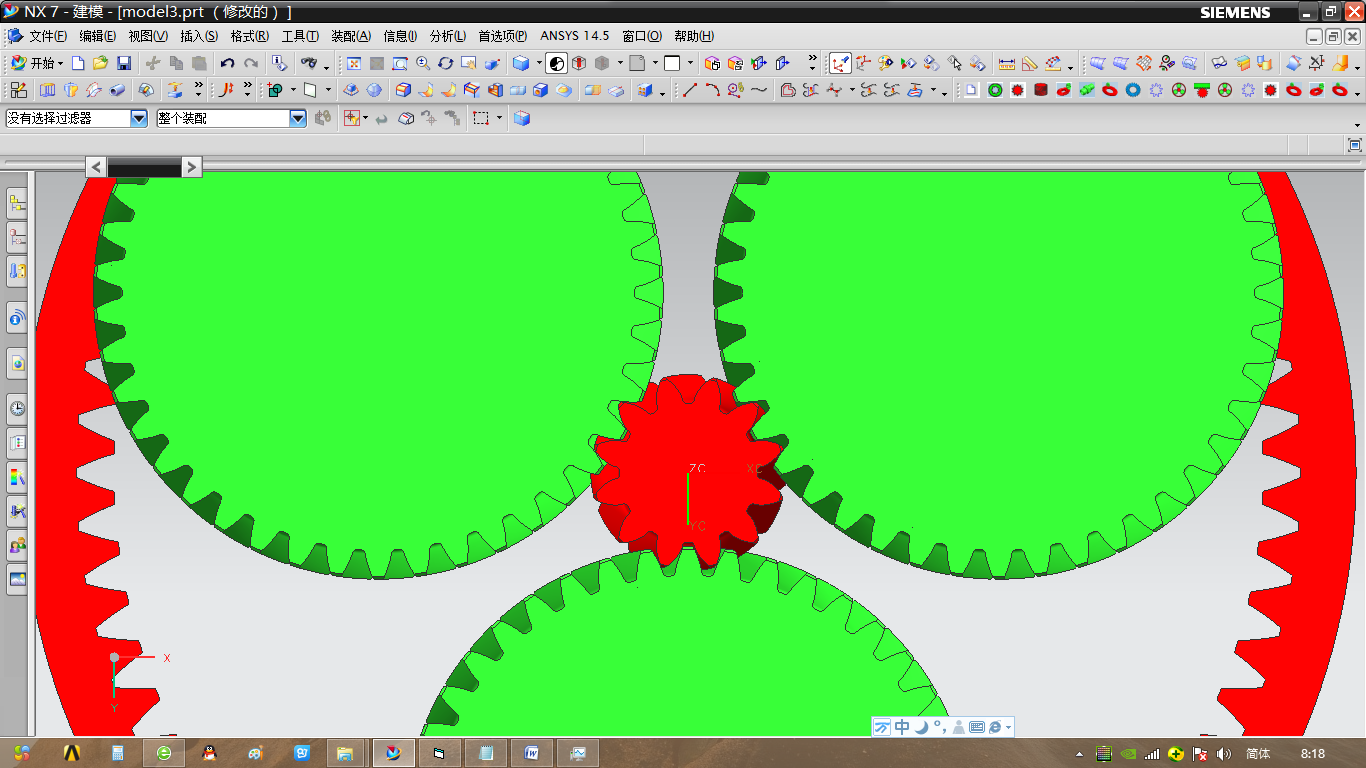The height and width of the screenshot is (768, 1366).
Task: Click the New file icon
Action: pos(78,63)
